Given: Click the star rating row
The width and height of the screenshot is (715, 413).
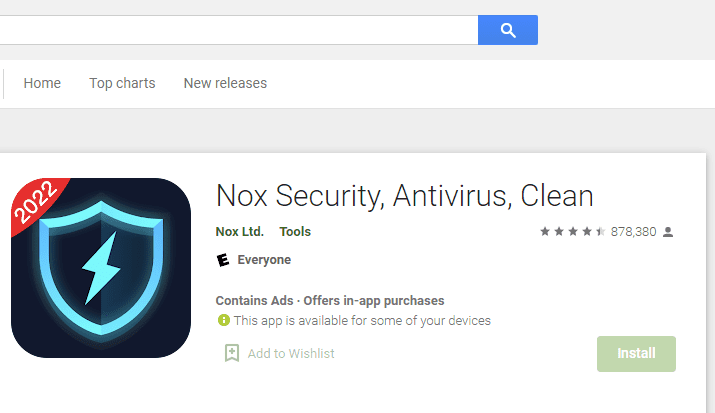Looking at the screenshot, I should coord(573,232).
